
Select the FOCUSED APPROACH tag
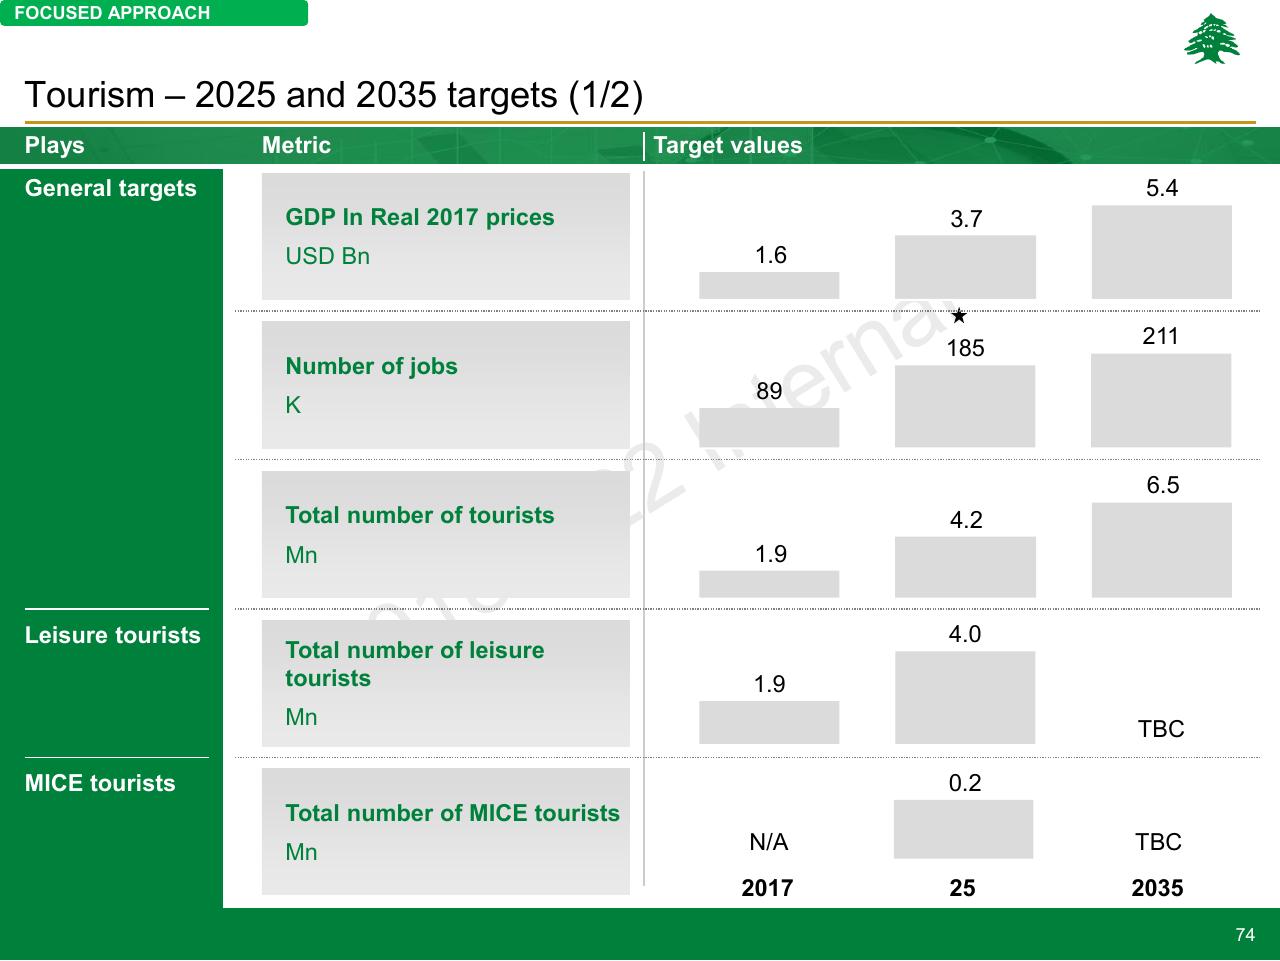(x=154, y=13)
